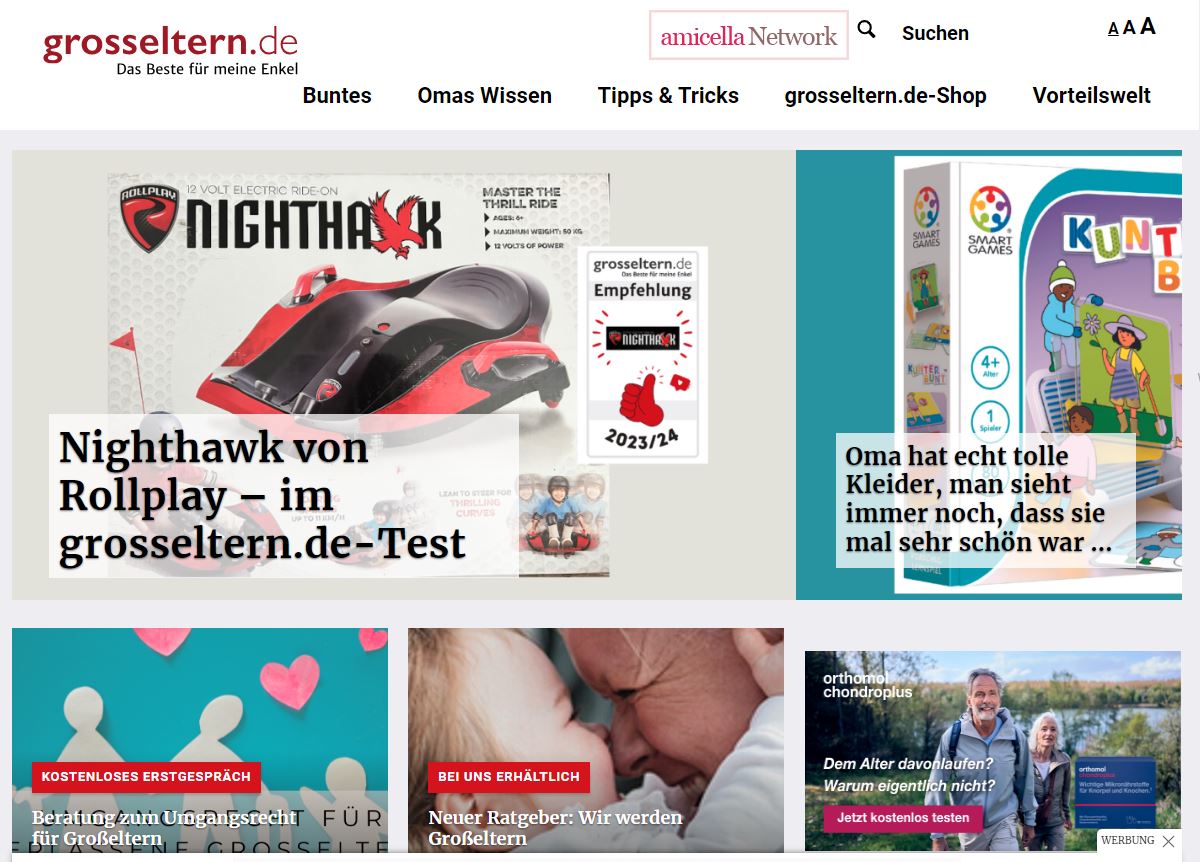Click the Kostenloses Erstgespräch red label
This screenshot has width=1200, height=862.
(x=146, y=776)
